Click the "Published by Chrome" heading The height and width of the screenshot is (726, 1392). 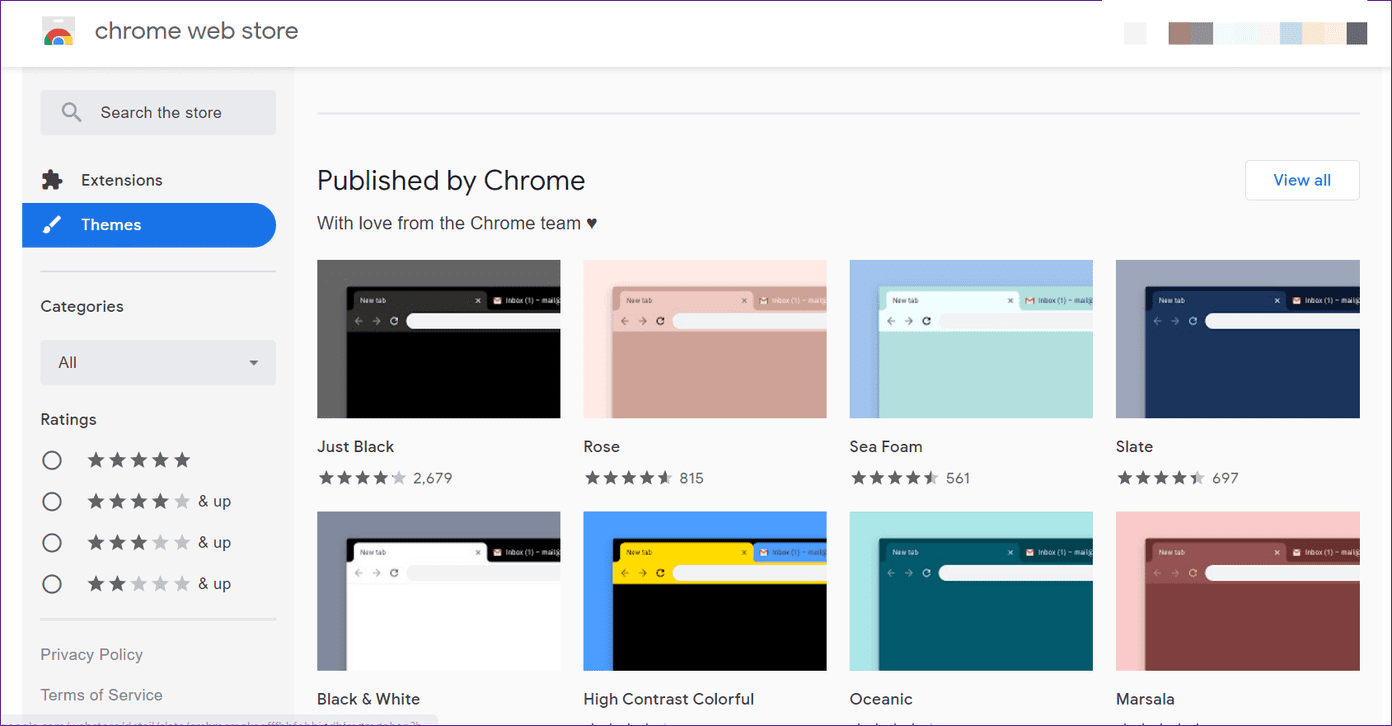[451, 180]
